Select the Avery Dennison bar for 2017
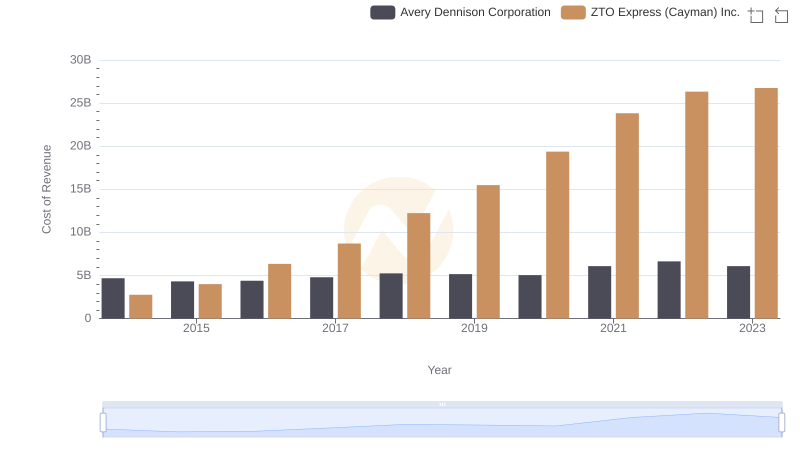The width and height of the screenshot is (800, 461). click(321, 298)
